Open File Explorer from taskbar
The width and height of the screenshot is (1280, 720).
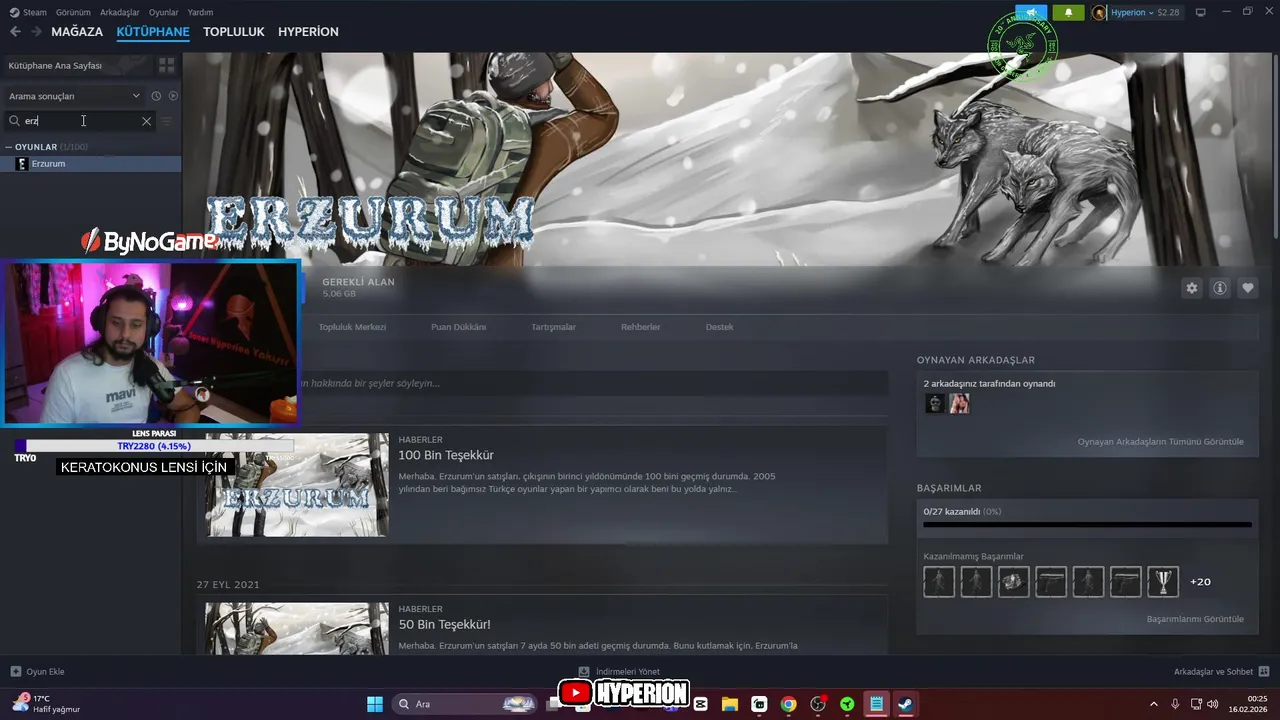(730, 704)
